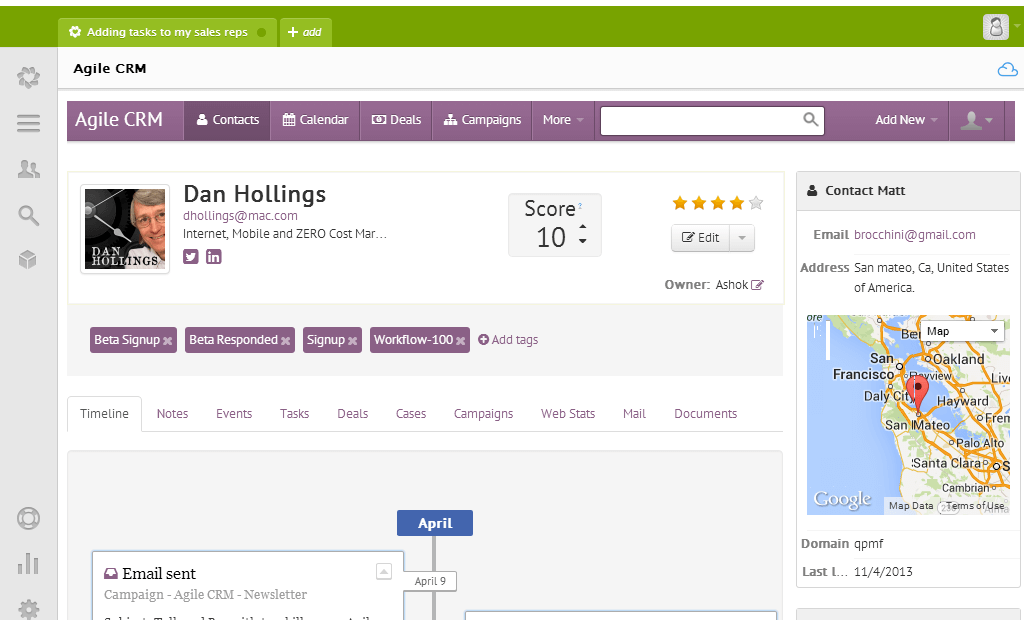The height and width of the screenshot is (630, 1024).
Task: Click the April month marker on the timeline
Action: (435, 523)
